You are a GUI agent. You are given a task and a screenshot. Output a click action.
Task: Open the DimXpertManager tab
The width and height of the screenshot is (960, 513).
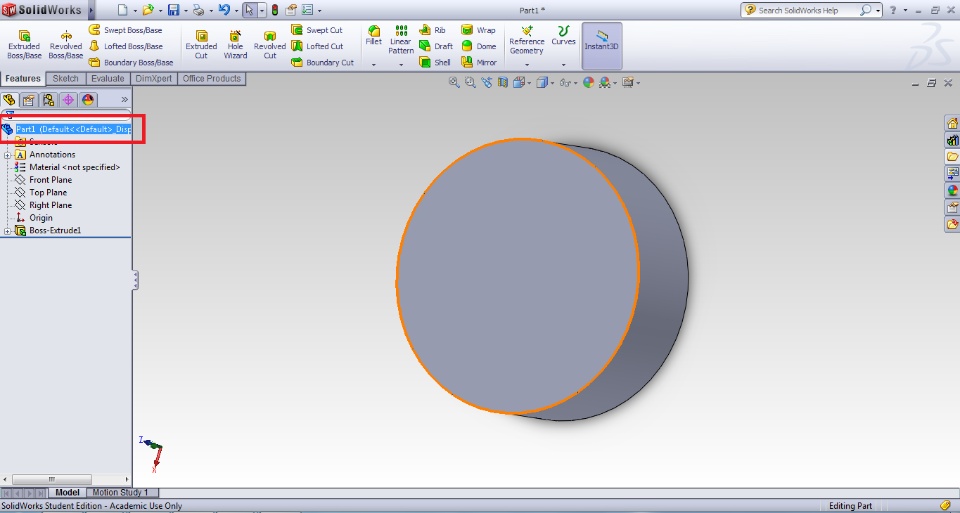click(68, 100)
